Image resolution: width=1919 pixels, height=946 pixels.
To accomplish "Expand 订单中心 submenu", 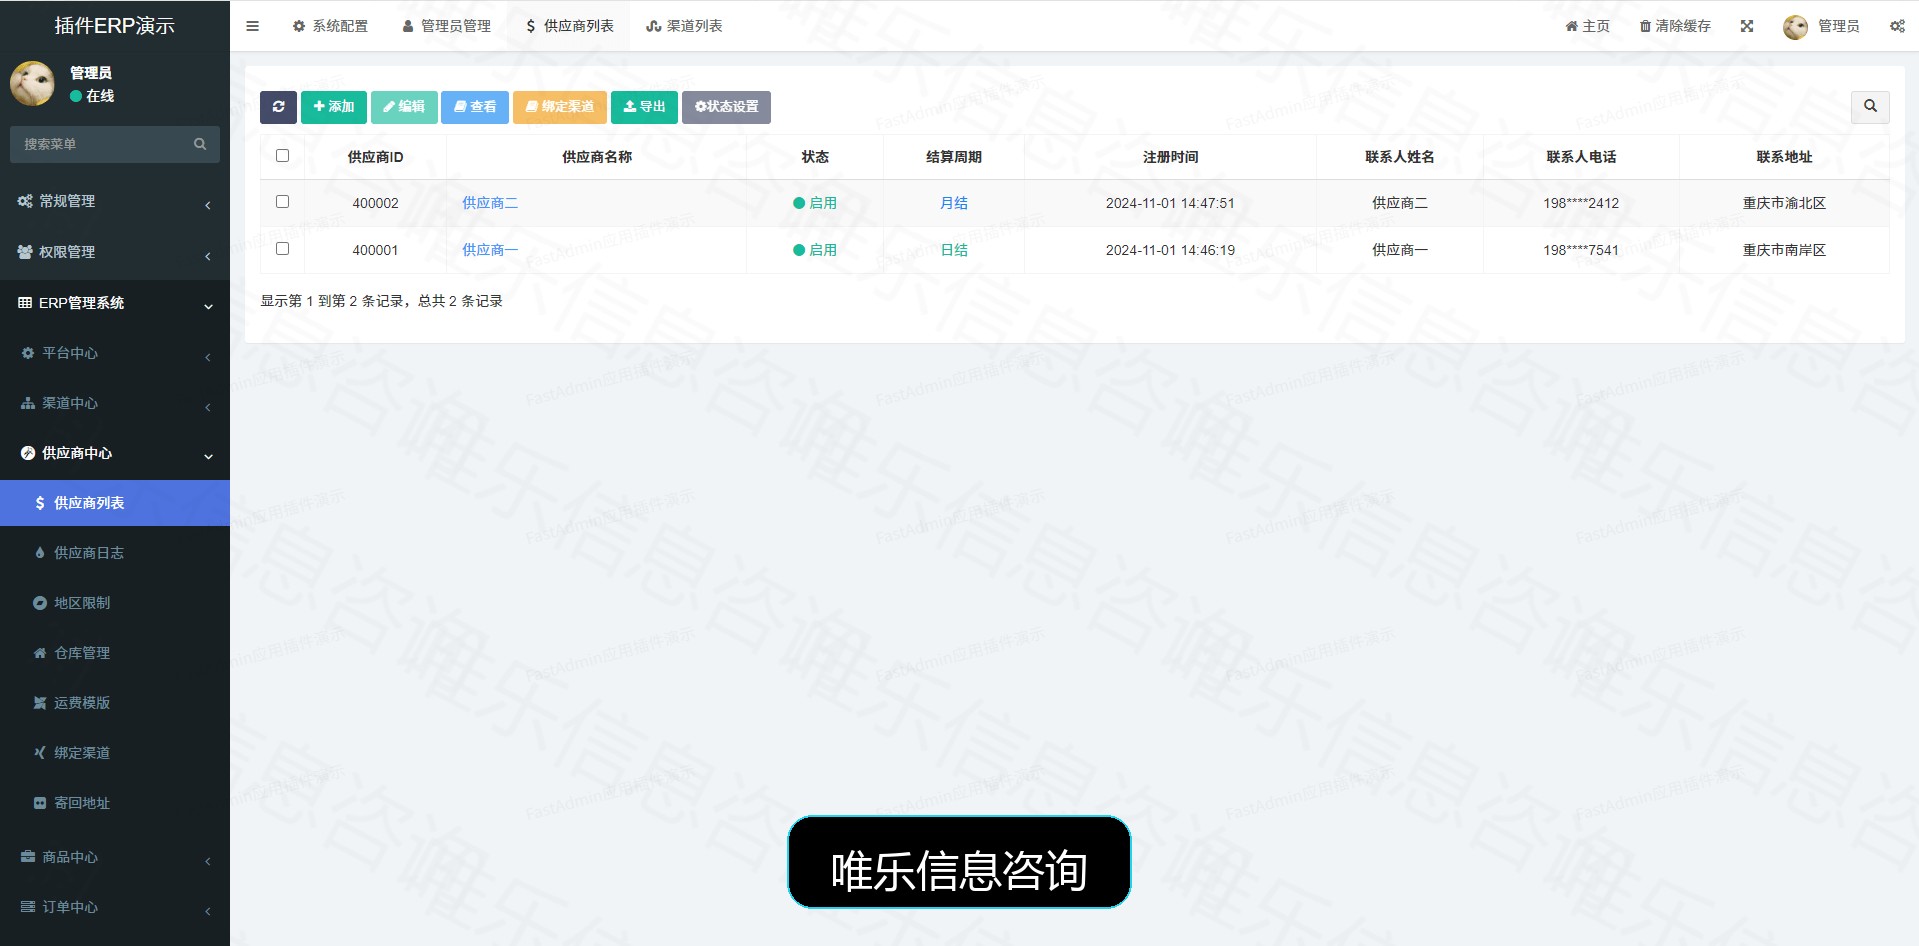I will pyautogui.click(x=115, y=907).
